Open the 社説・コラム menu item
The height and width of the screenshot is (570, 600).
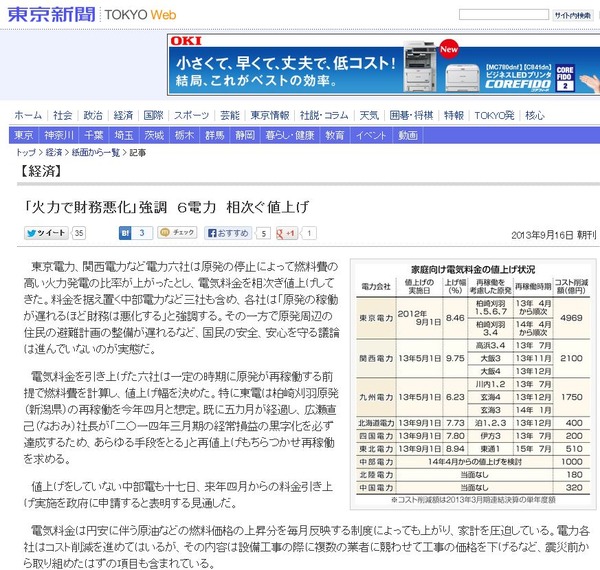(x=324, y=115)
